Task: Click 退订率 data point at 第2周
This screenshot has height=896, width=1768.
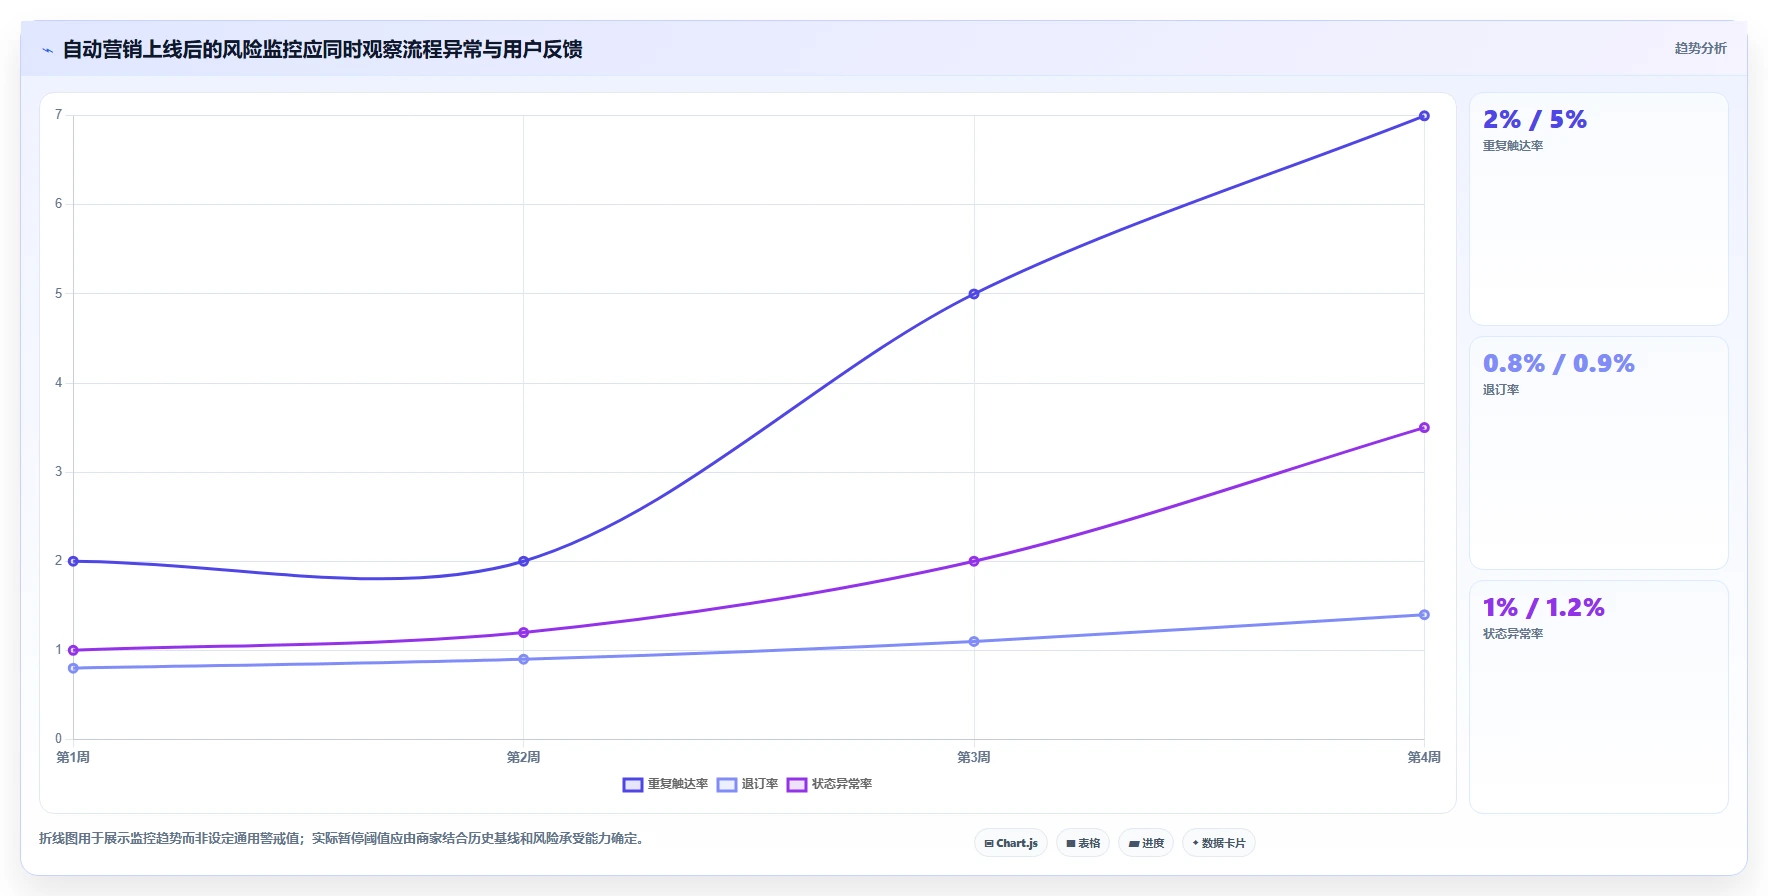Action: (x=523, y=659)
